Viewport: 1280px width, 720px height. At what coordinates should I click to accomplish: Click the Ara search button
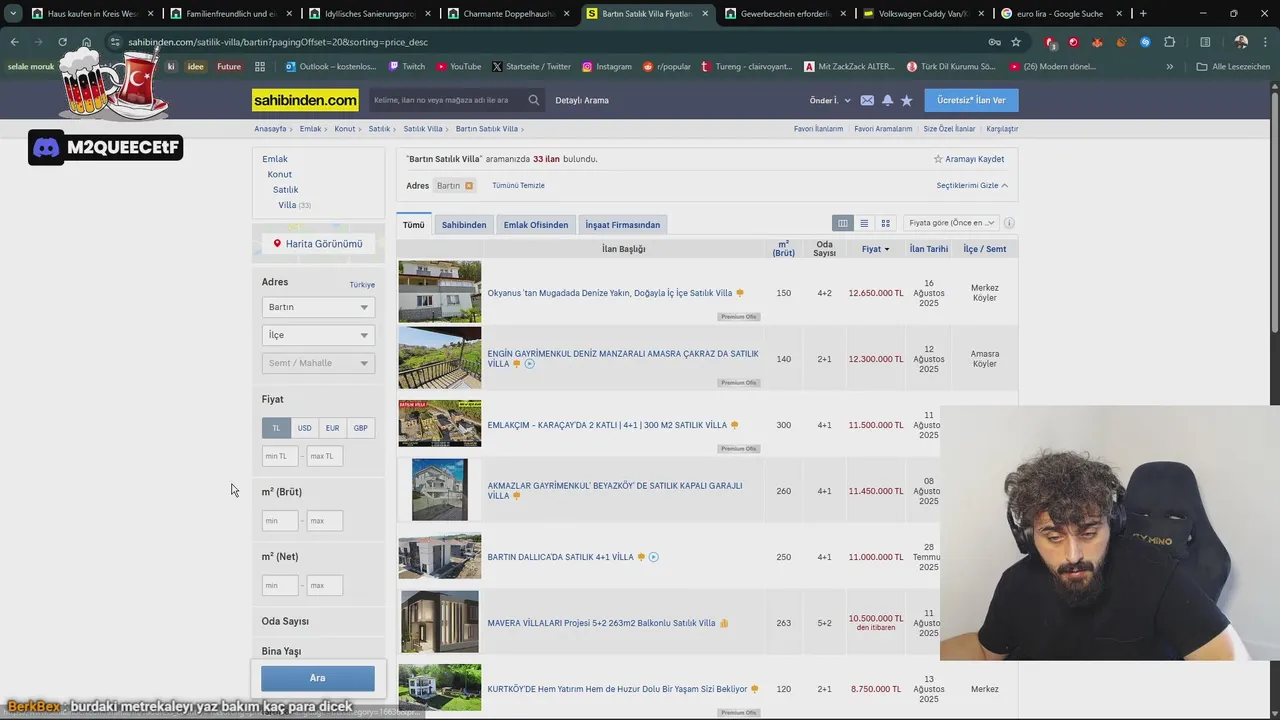(x=318, y=678)
